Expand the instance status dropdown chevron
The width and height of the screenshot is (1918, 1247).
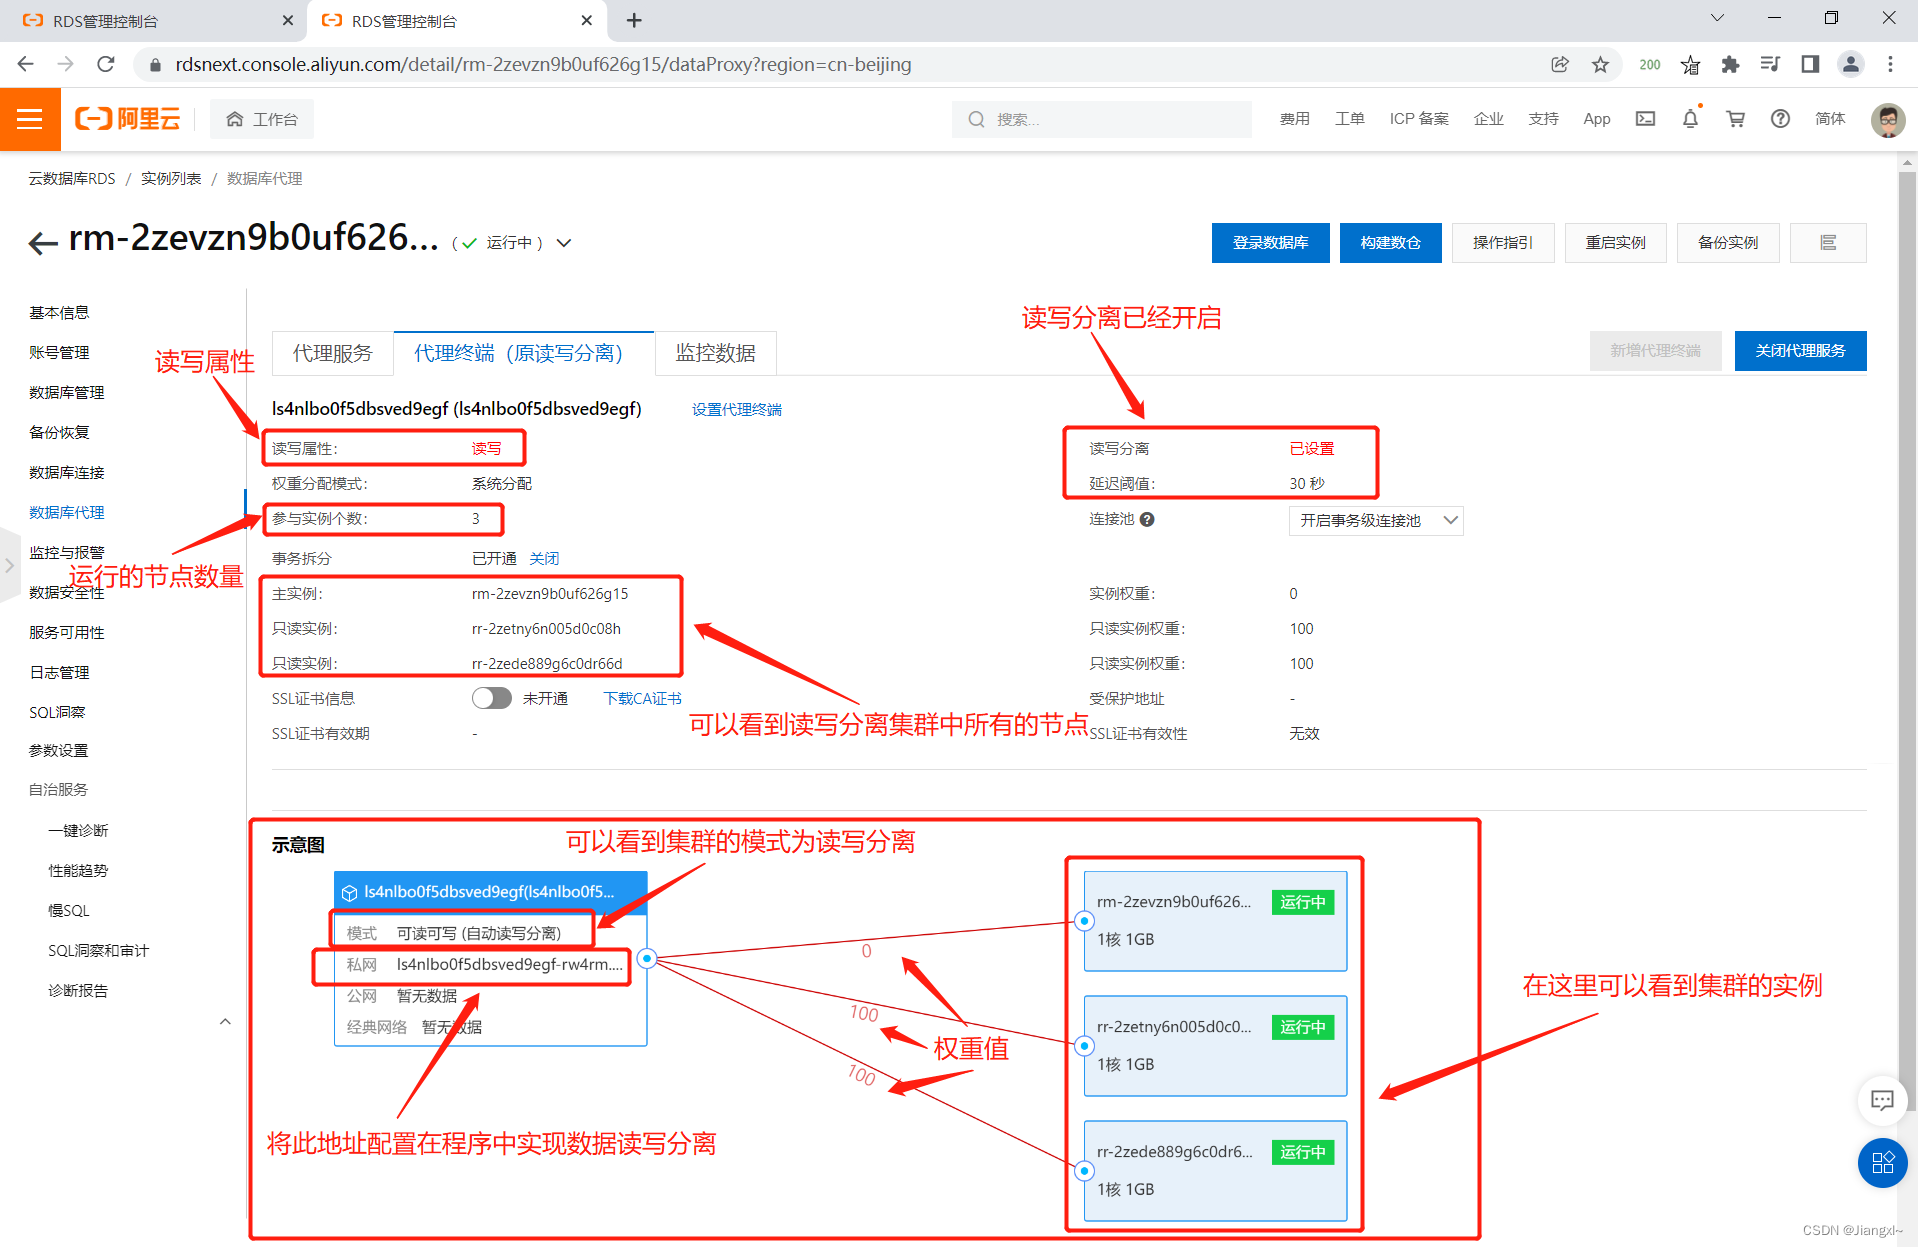point(564,243)
